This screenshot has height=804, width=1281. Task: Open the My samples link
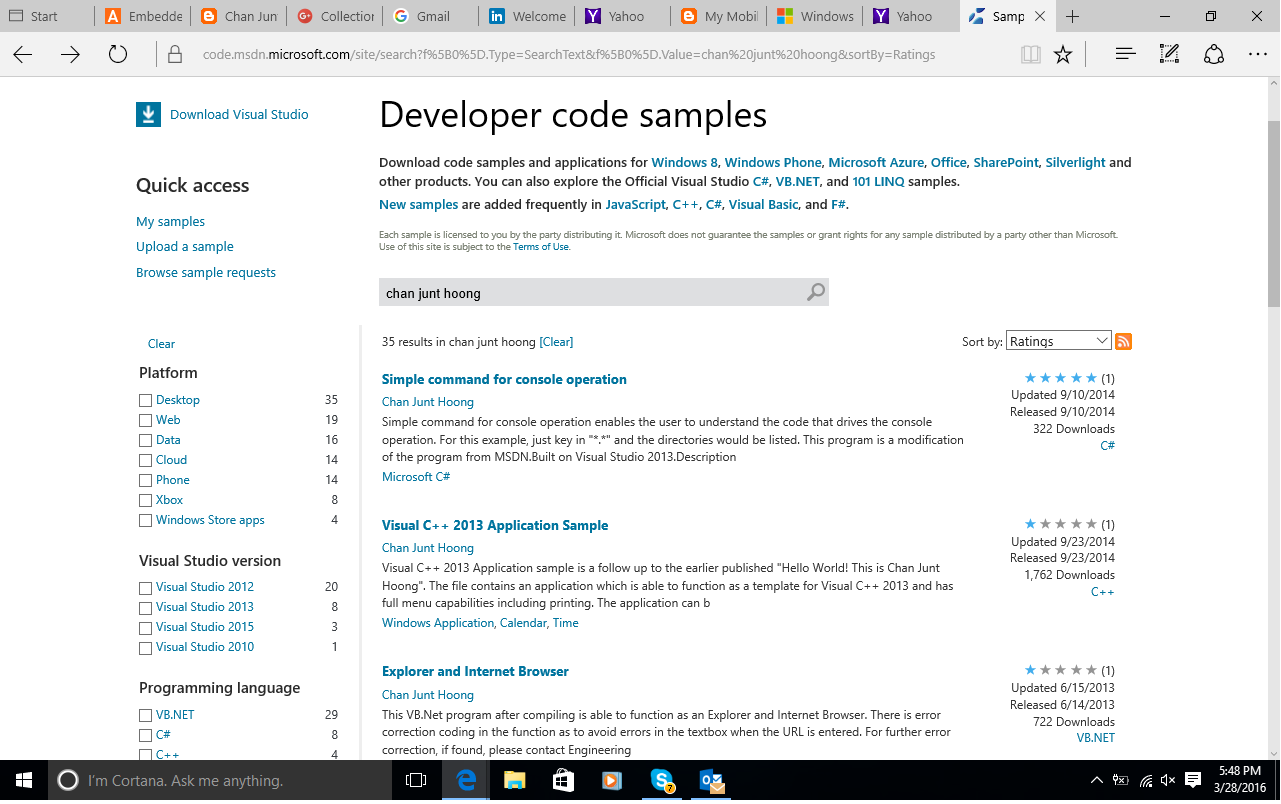(170, 221)
